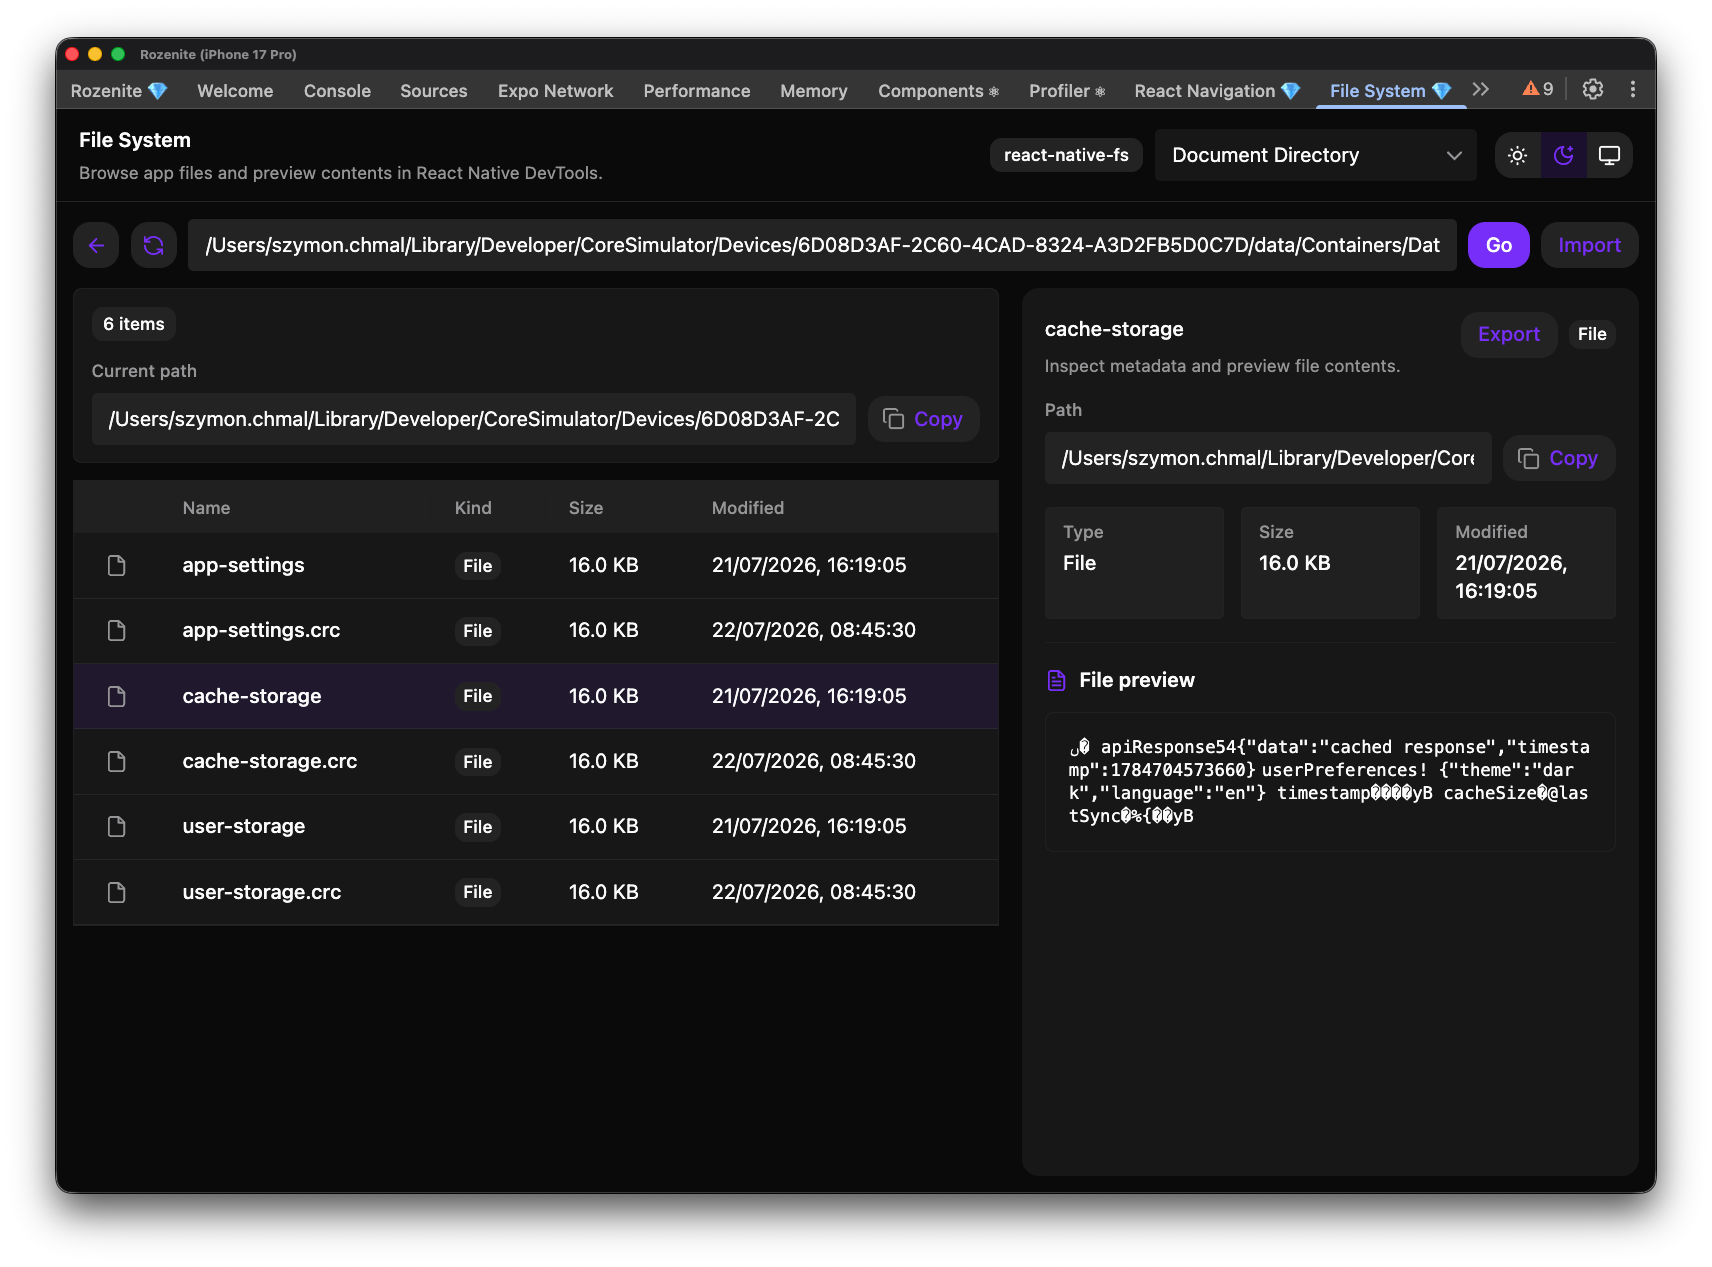Click the file icon for cache-storage row
This screenshot has height=1267, width=1712.
117,696
